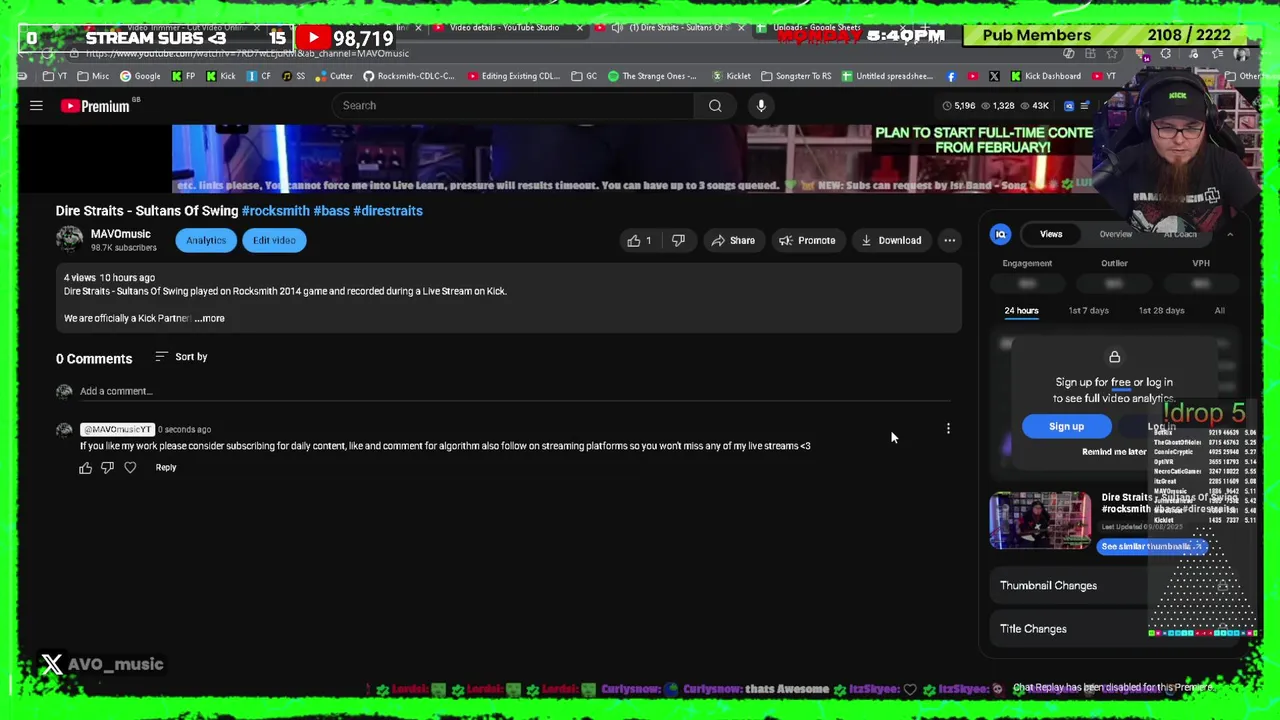Click the vidIQ logo icon
The image size is (1280, 720).
[1000, 234]
